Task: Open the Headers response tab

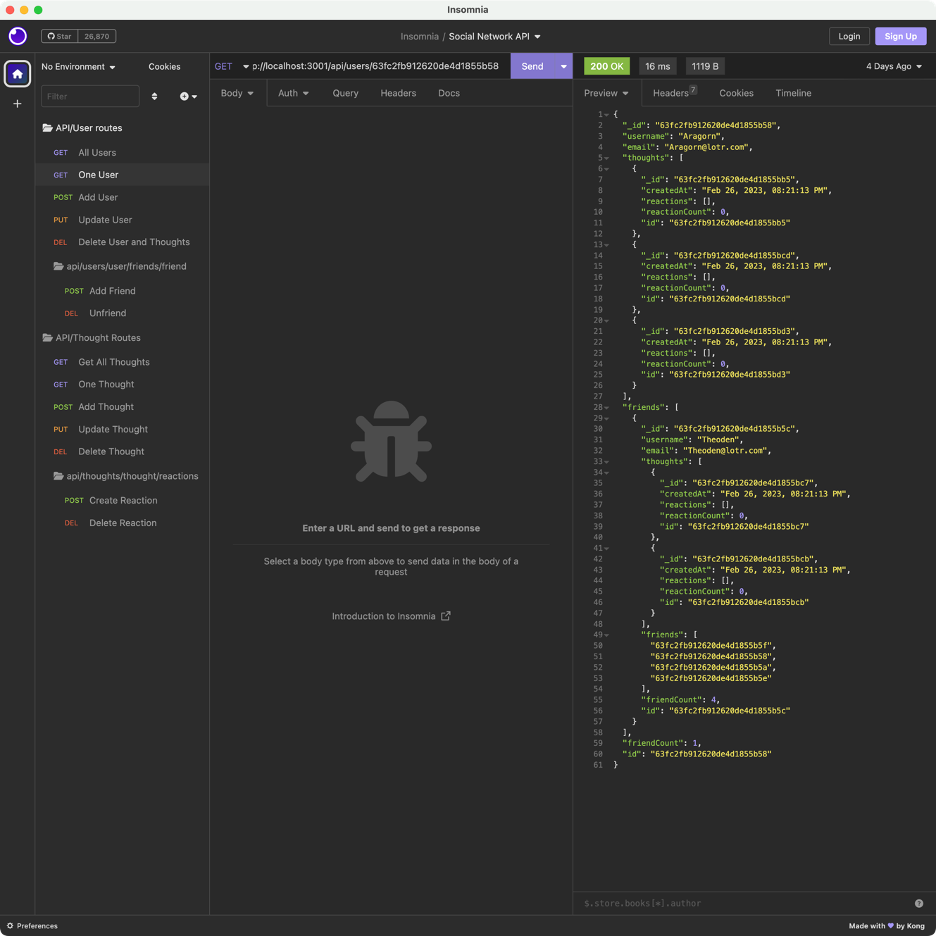Action: click(x=670, y=92)
